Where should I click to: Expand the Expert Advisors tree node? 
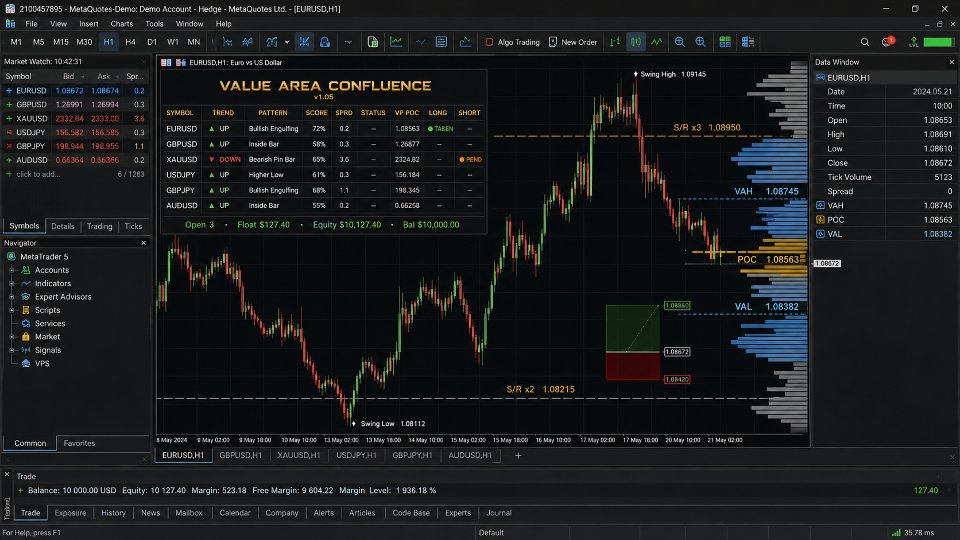(12, 296)
